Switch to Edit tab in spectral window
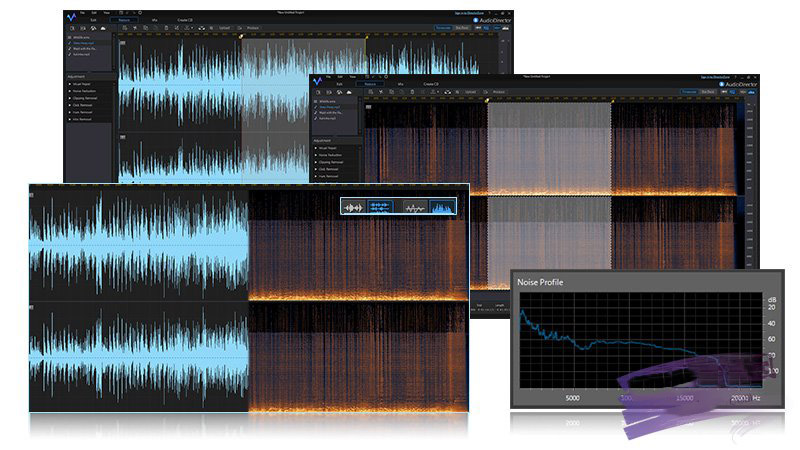This screenshot has height=450, width=800. point(339,84)
